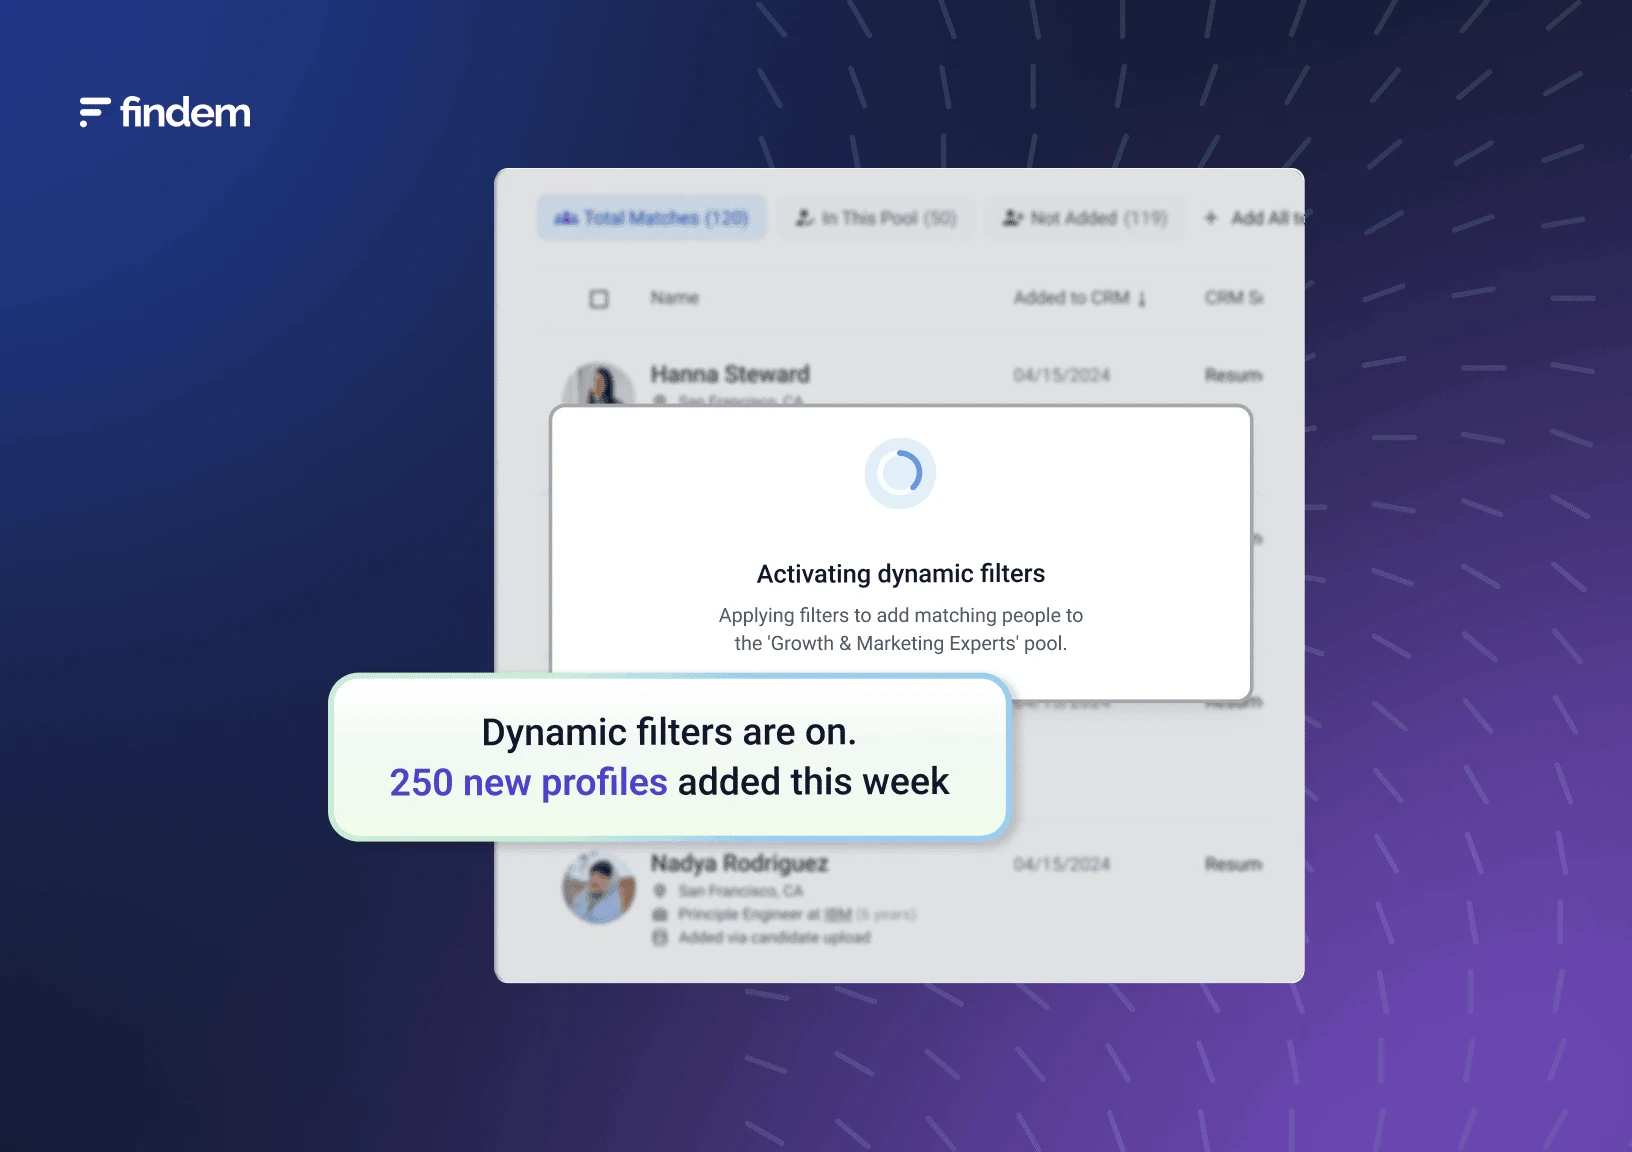Click the person-plus icon on Not Added tab

(x=1013, y=218)
